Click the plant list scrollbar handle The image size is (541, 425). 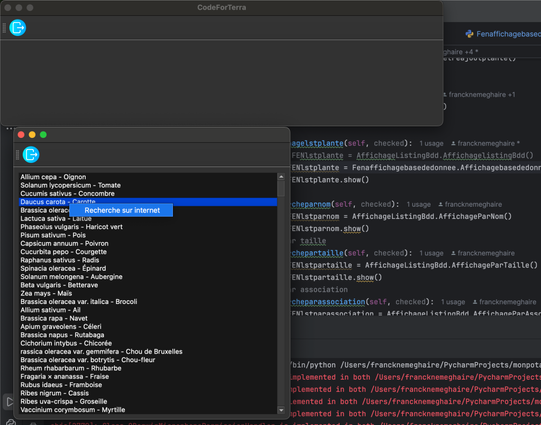[281, 189]
